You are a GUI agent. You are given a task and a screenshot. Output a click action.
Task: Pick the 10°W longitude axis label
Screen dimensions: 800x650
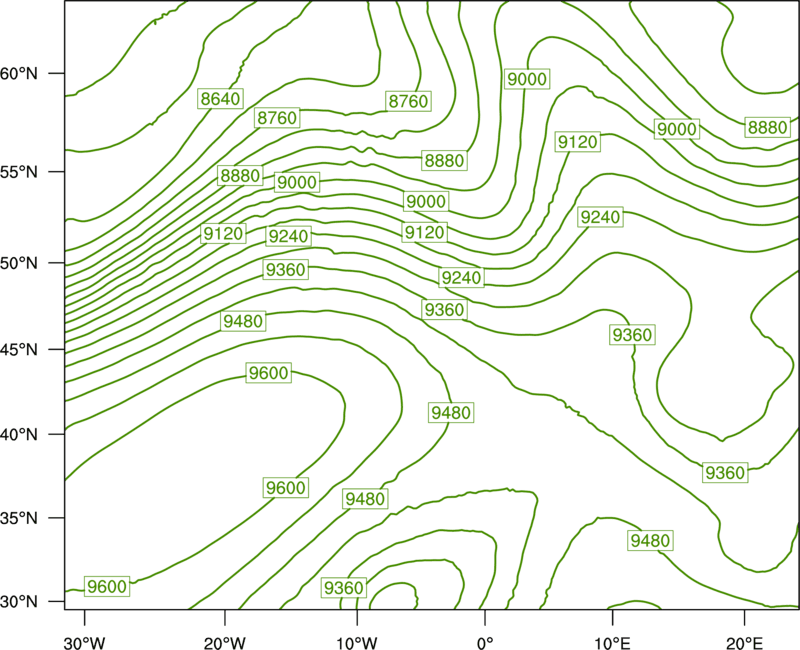[x=357, y=643]
